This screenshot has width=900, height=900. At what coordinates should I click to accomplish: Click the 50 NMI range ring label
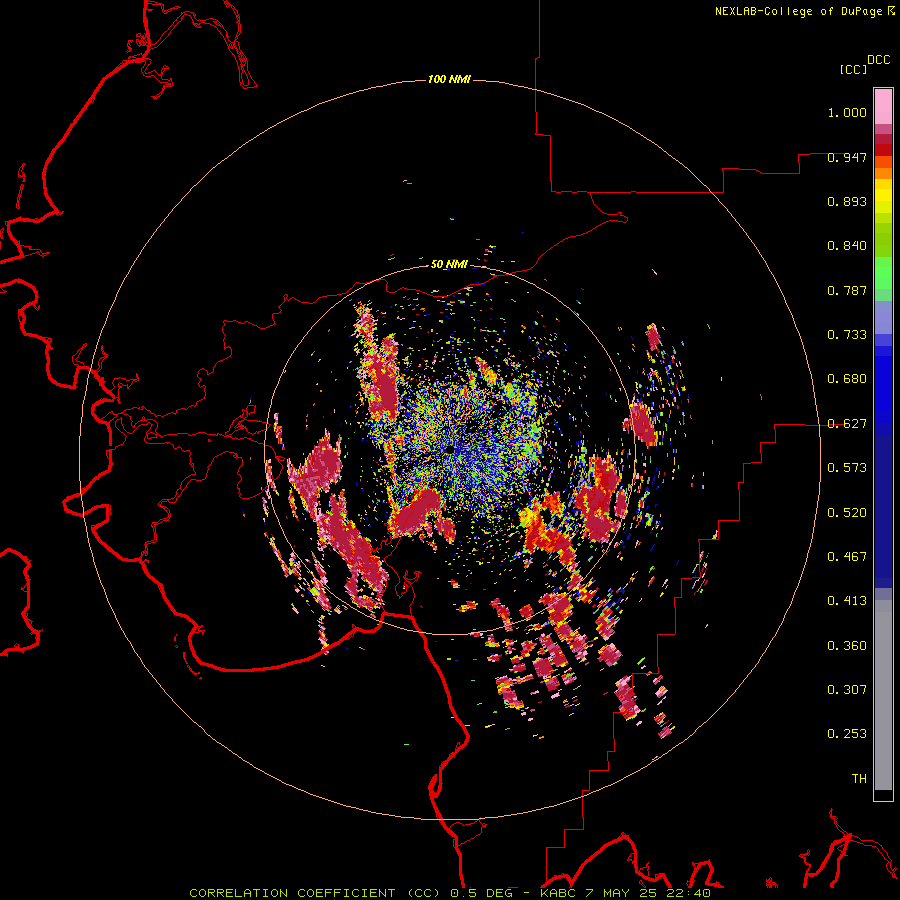click(449, 264)
